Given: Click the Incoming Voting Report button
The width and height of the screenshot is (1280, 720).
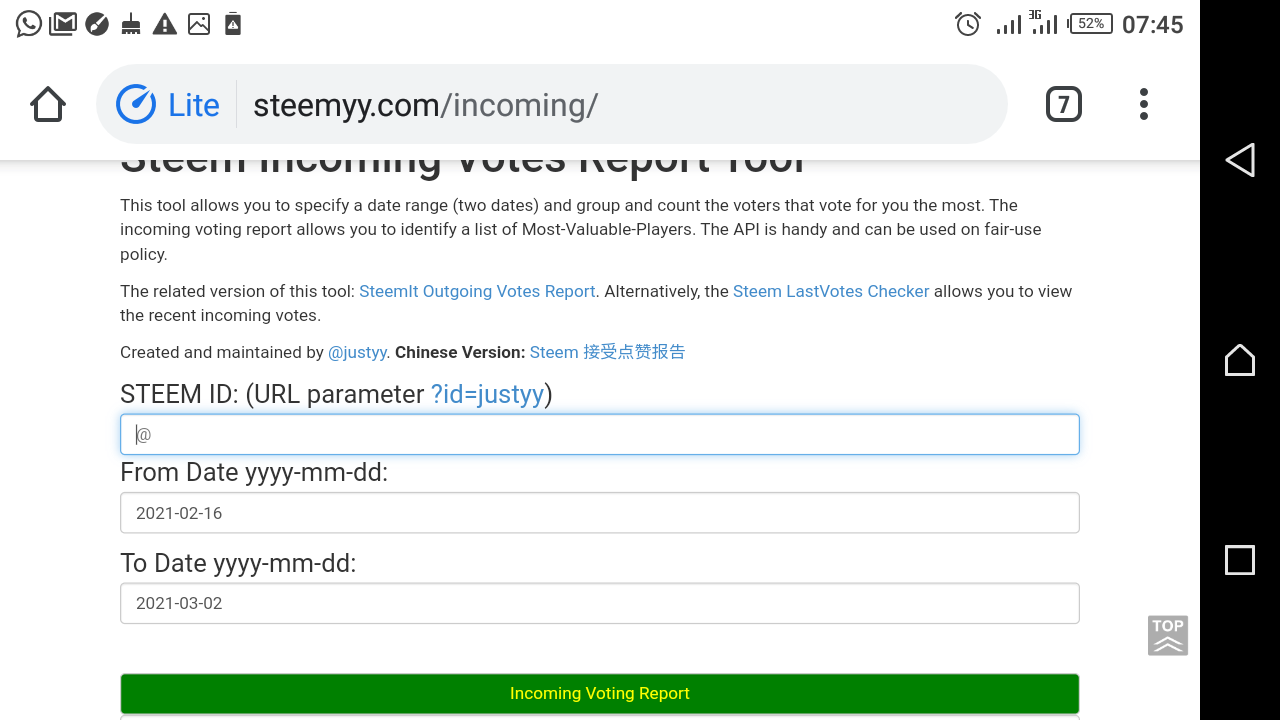Looking at the screenshot, I should coord(600,693).
